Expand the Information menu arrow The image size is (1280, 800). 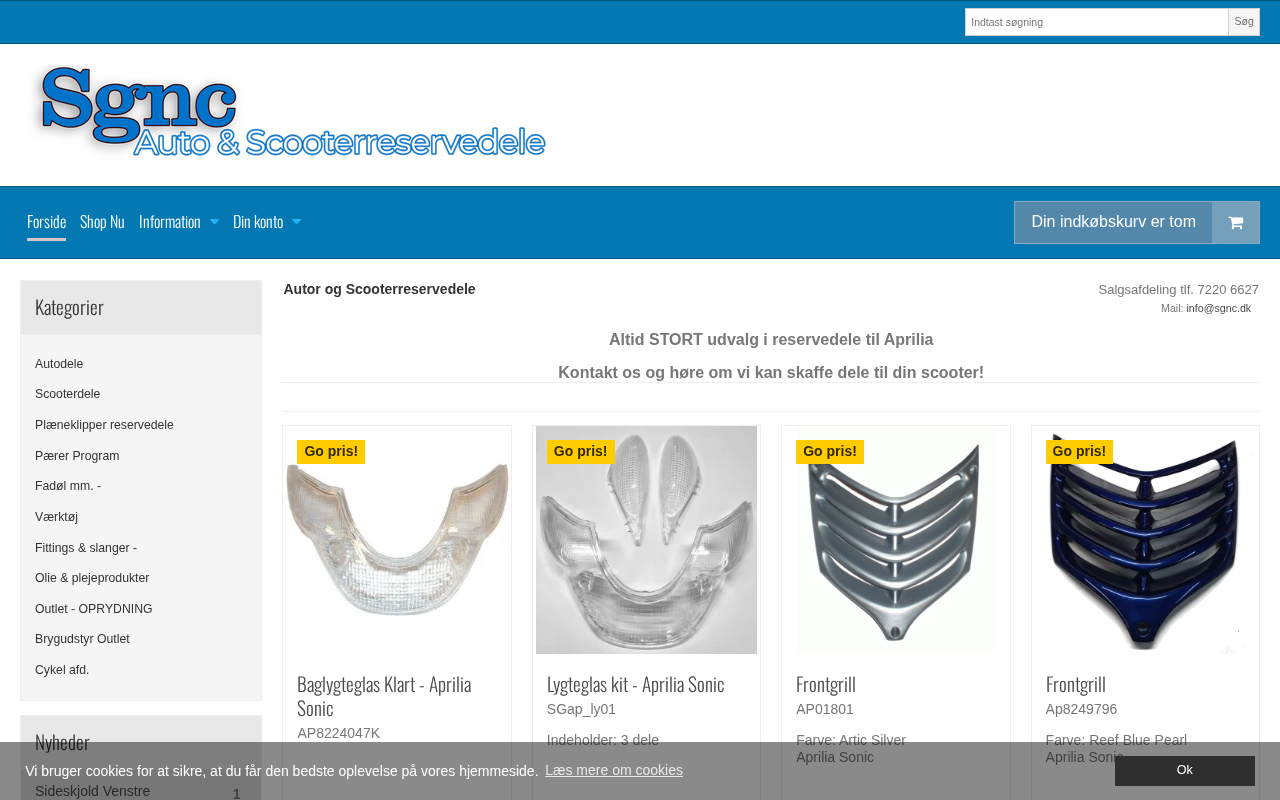pyautogui.click(x=214, y=222)
